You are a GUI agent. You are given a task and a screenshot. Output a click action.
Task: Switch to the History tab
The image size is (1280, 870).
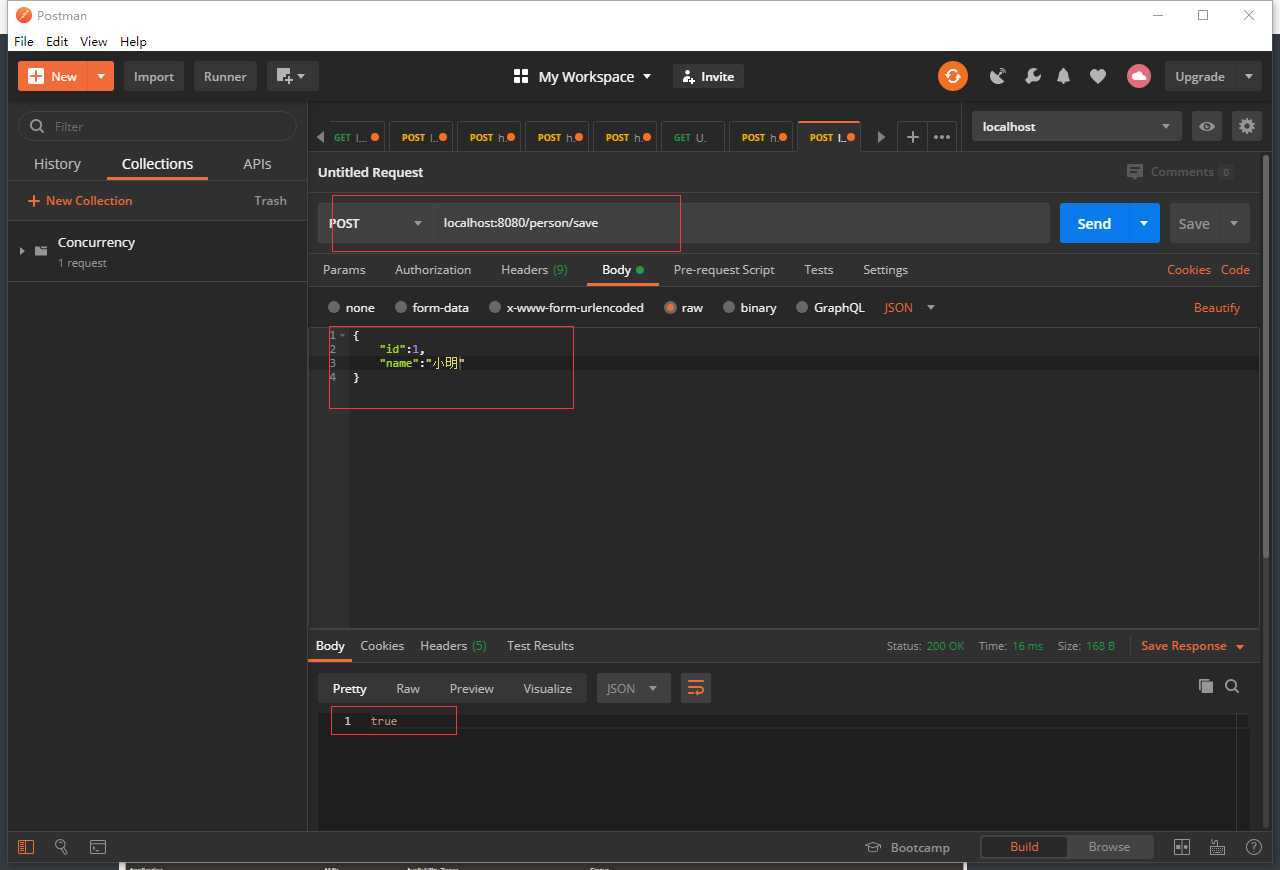point(57,164)
